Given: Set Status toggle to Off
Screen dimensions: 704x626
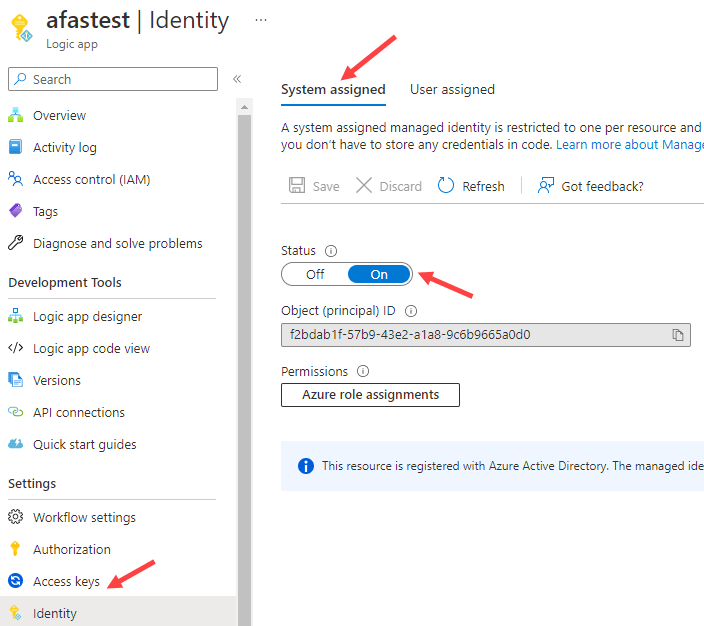Looking at the screenshot, I should tap(315, 274).
